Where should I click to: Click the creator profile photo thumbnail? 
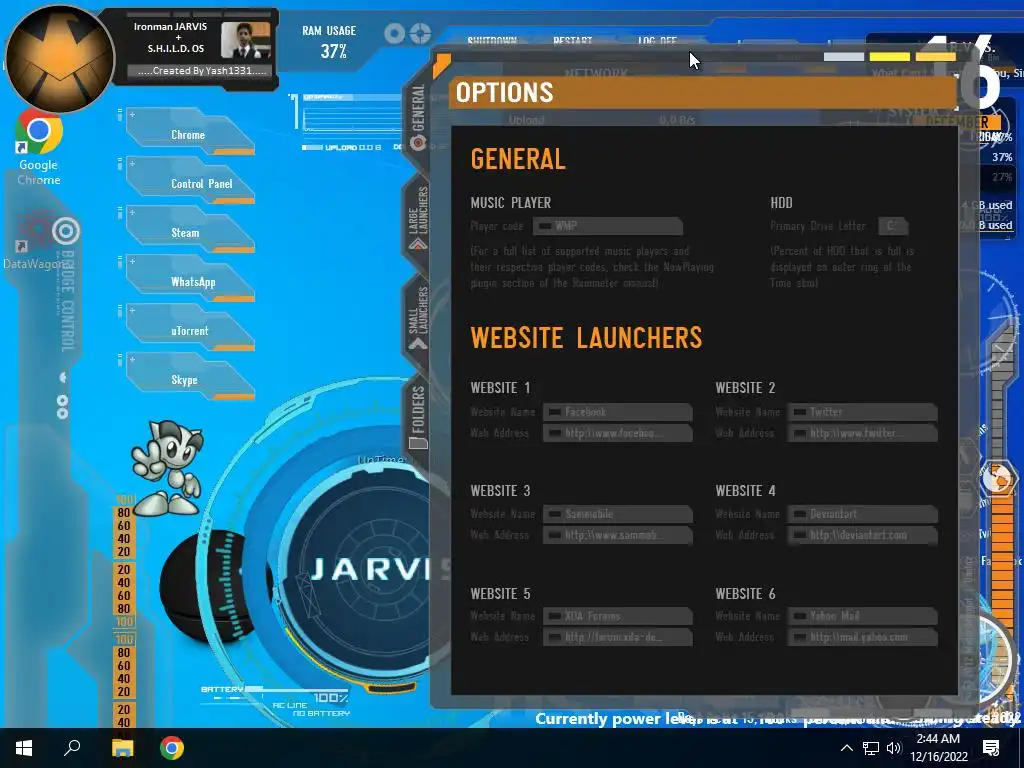point(245,40)
